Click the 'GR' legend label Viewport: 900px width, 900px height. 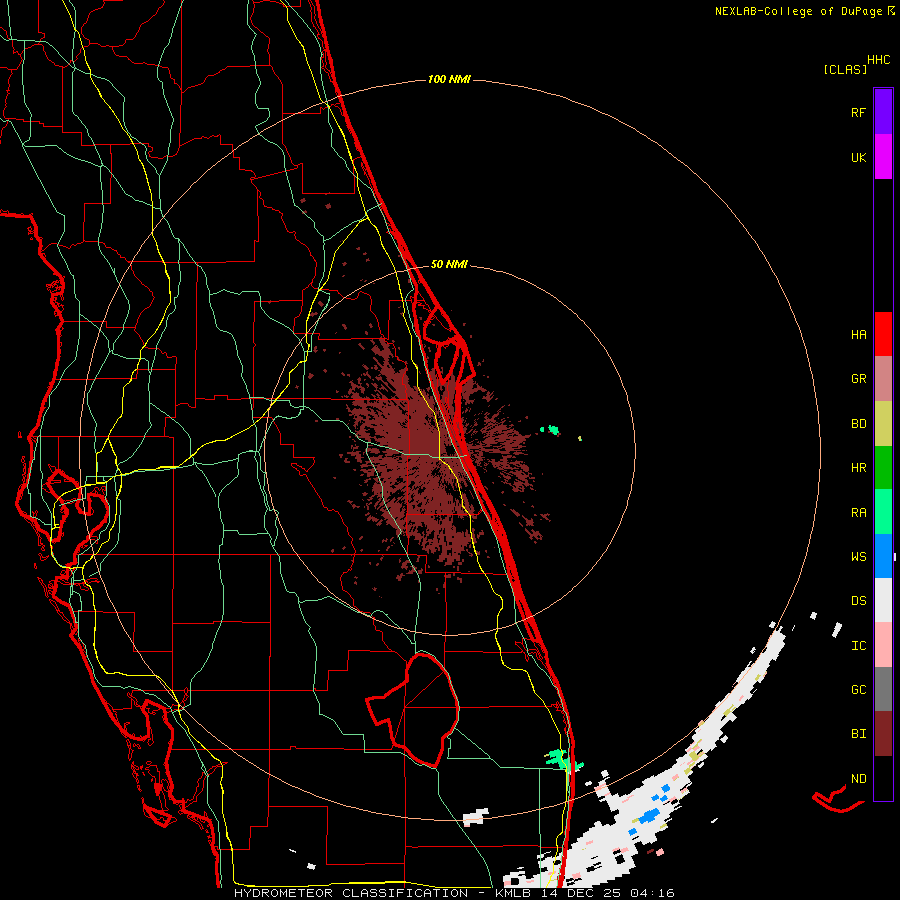coord(858,379)
